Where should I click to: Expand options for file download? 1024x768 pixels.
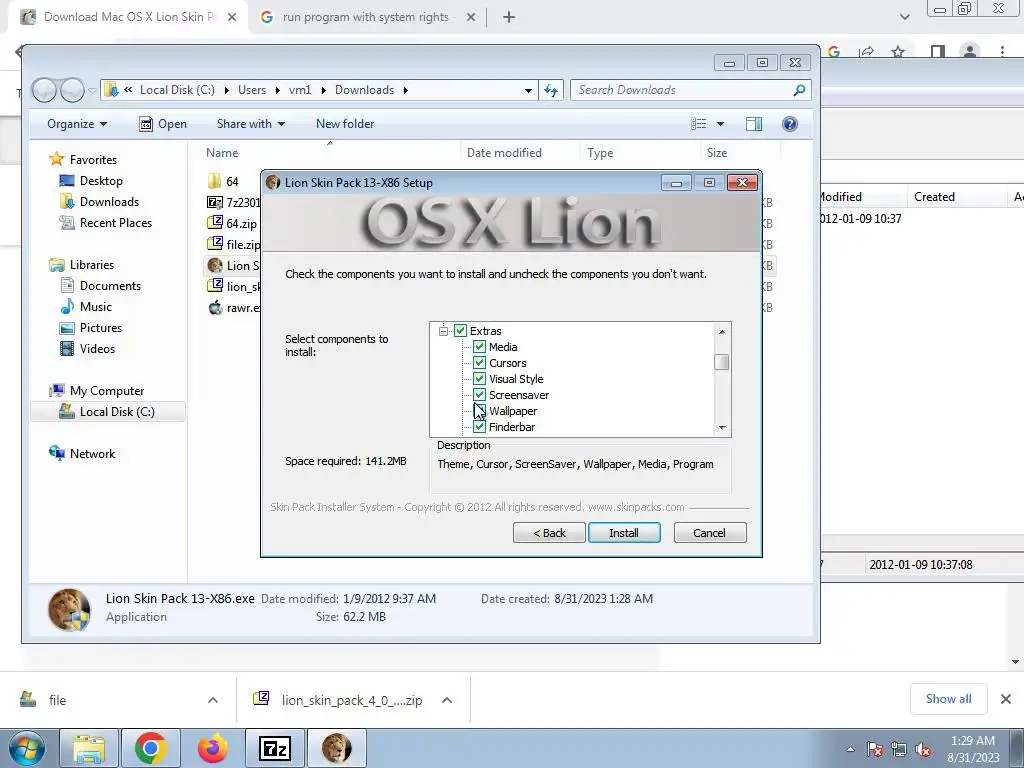[x=213, y=700]
